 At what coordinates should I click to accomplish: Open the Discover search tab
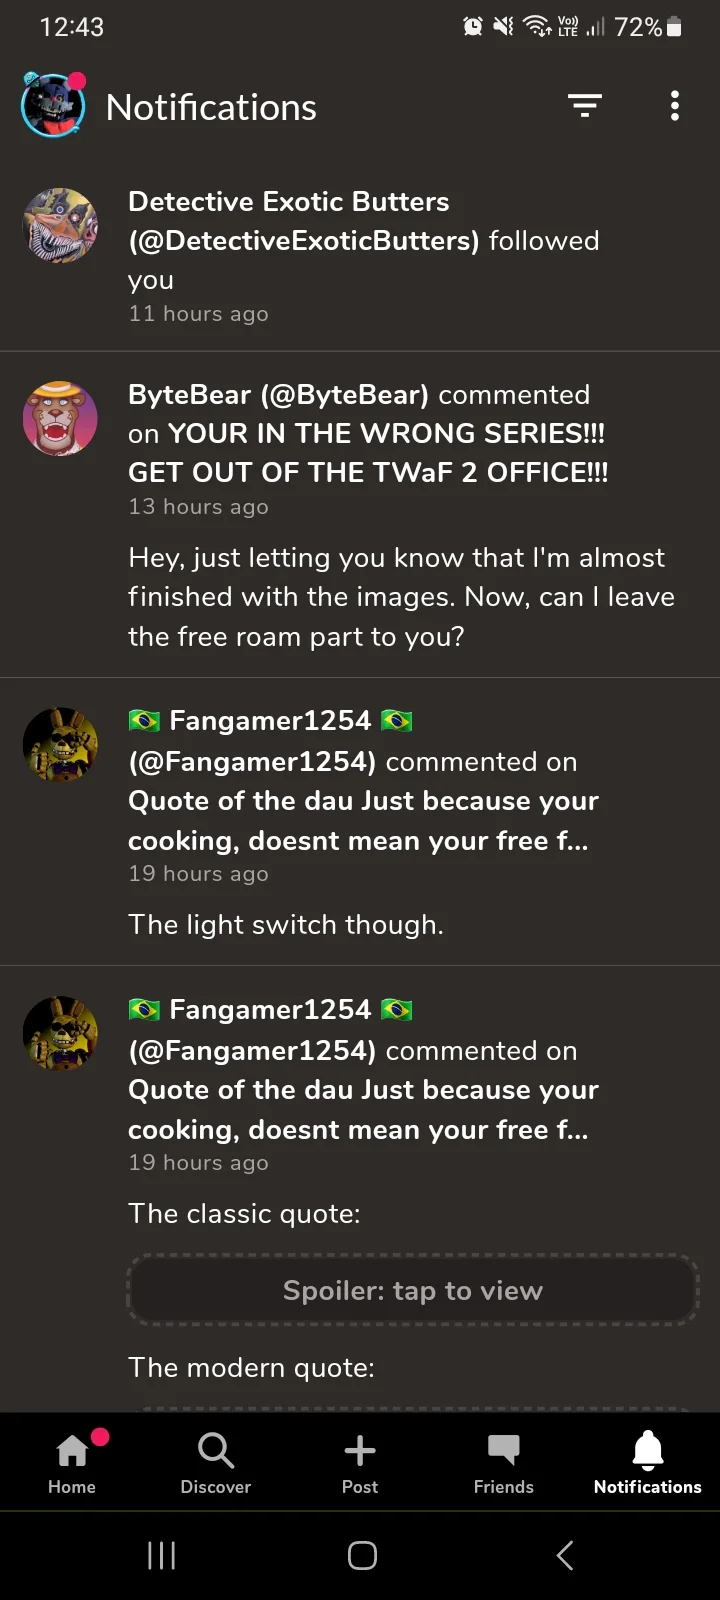click(x=216, y=1462)
